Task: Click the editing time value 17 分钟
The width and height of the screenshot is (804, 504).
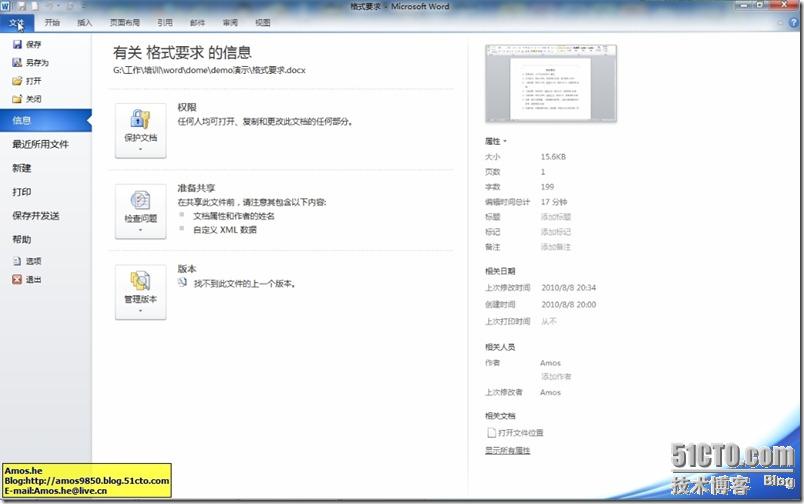Action: (x=554, y=202)
